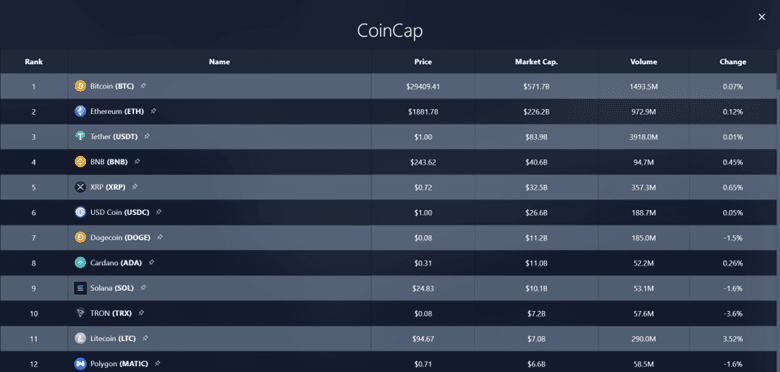Open the BNB (BNB) coin name
Screen dimensions: 780x372
(109, 162)
